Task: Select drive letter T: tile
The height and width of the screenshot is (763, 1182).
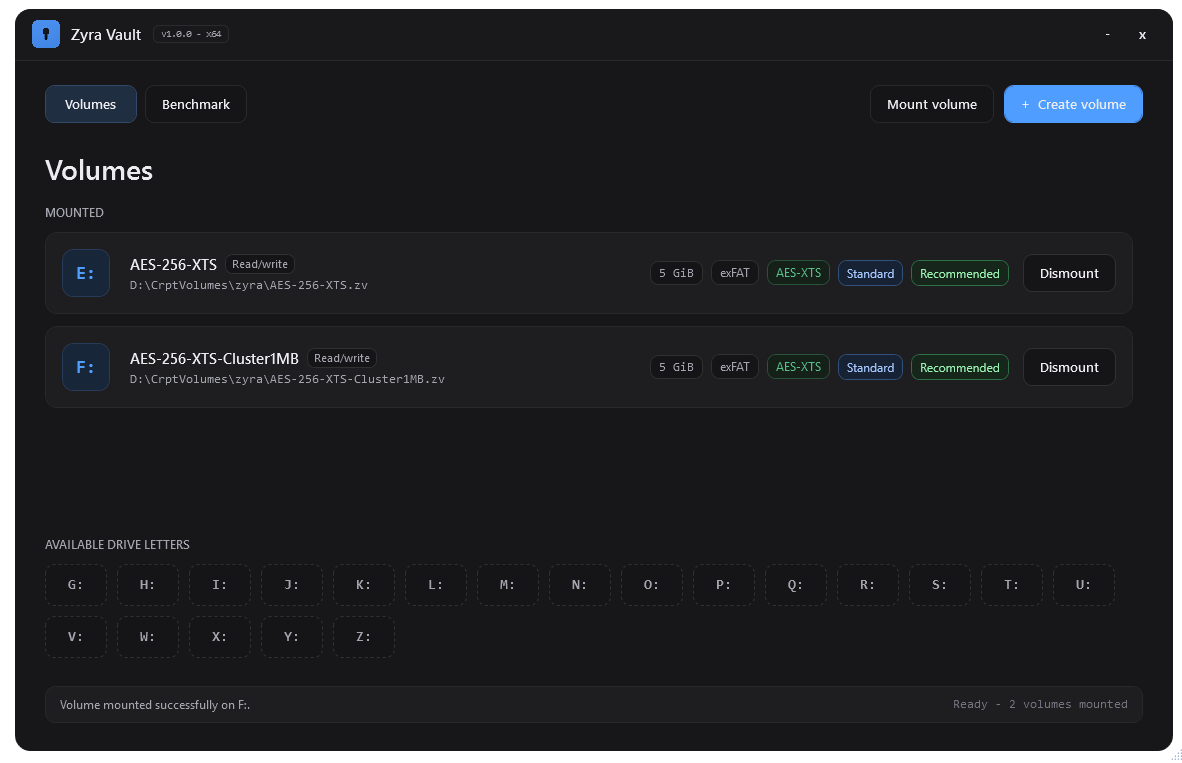Action: point(1012,585)
